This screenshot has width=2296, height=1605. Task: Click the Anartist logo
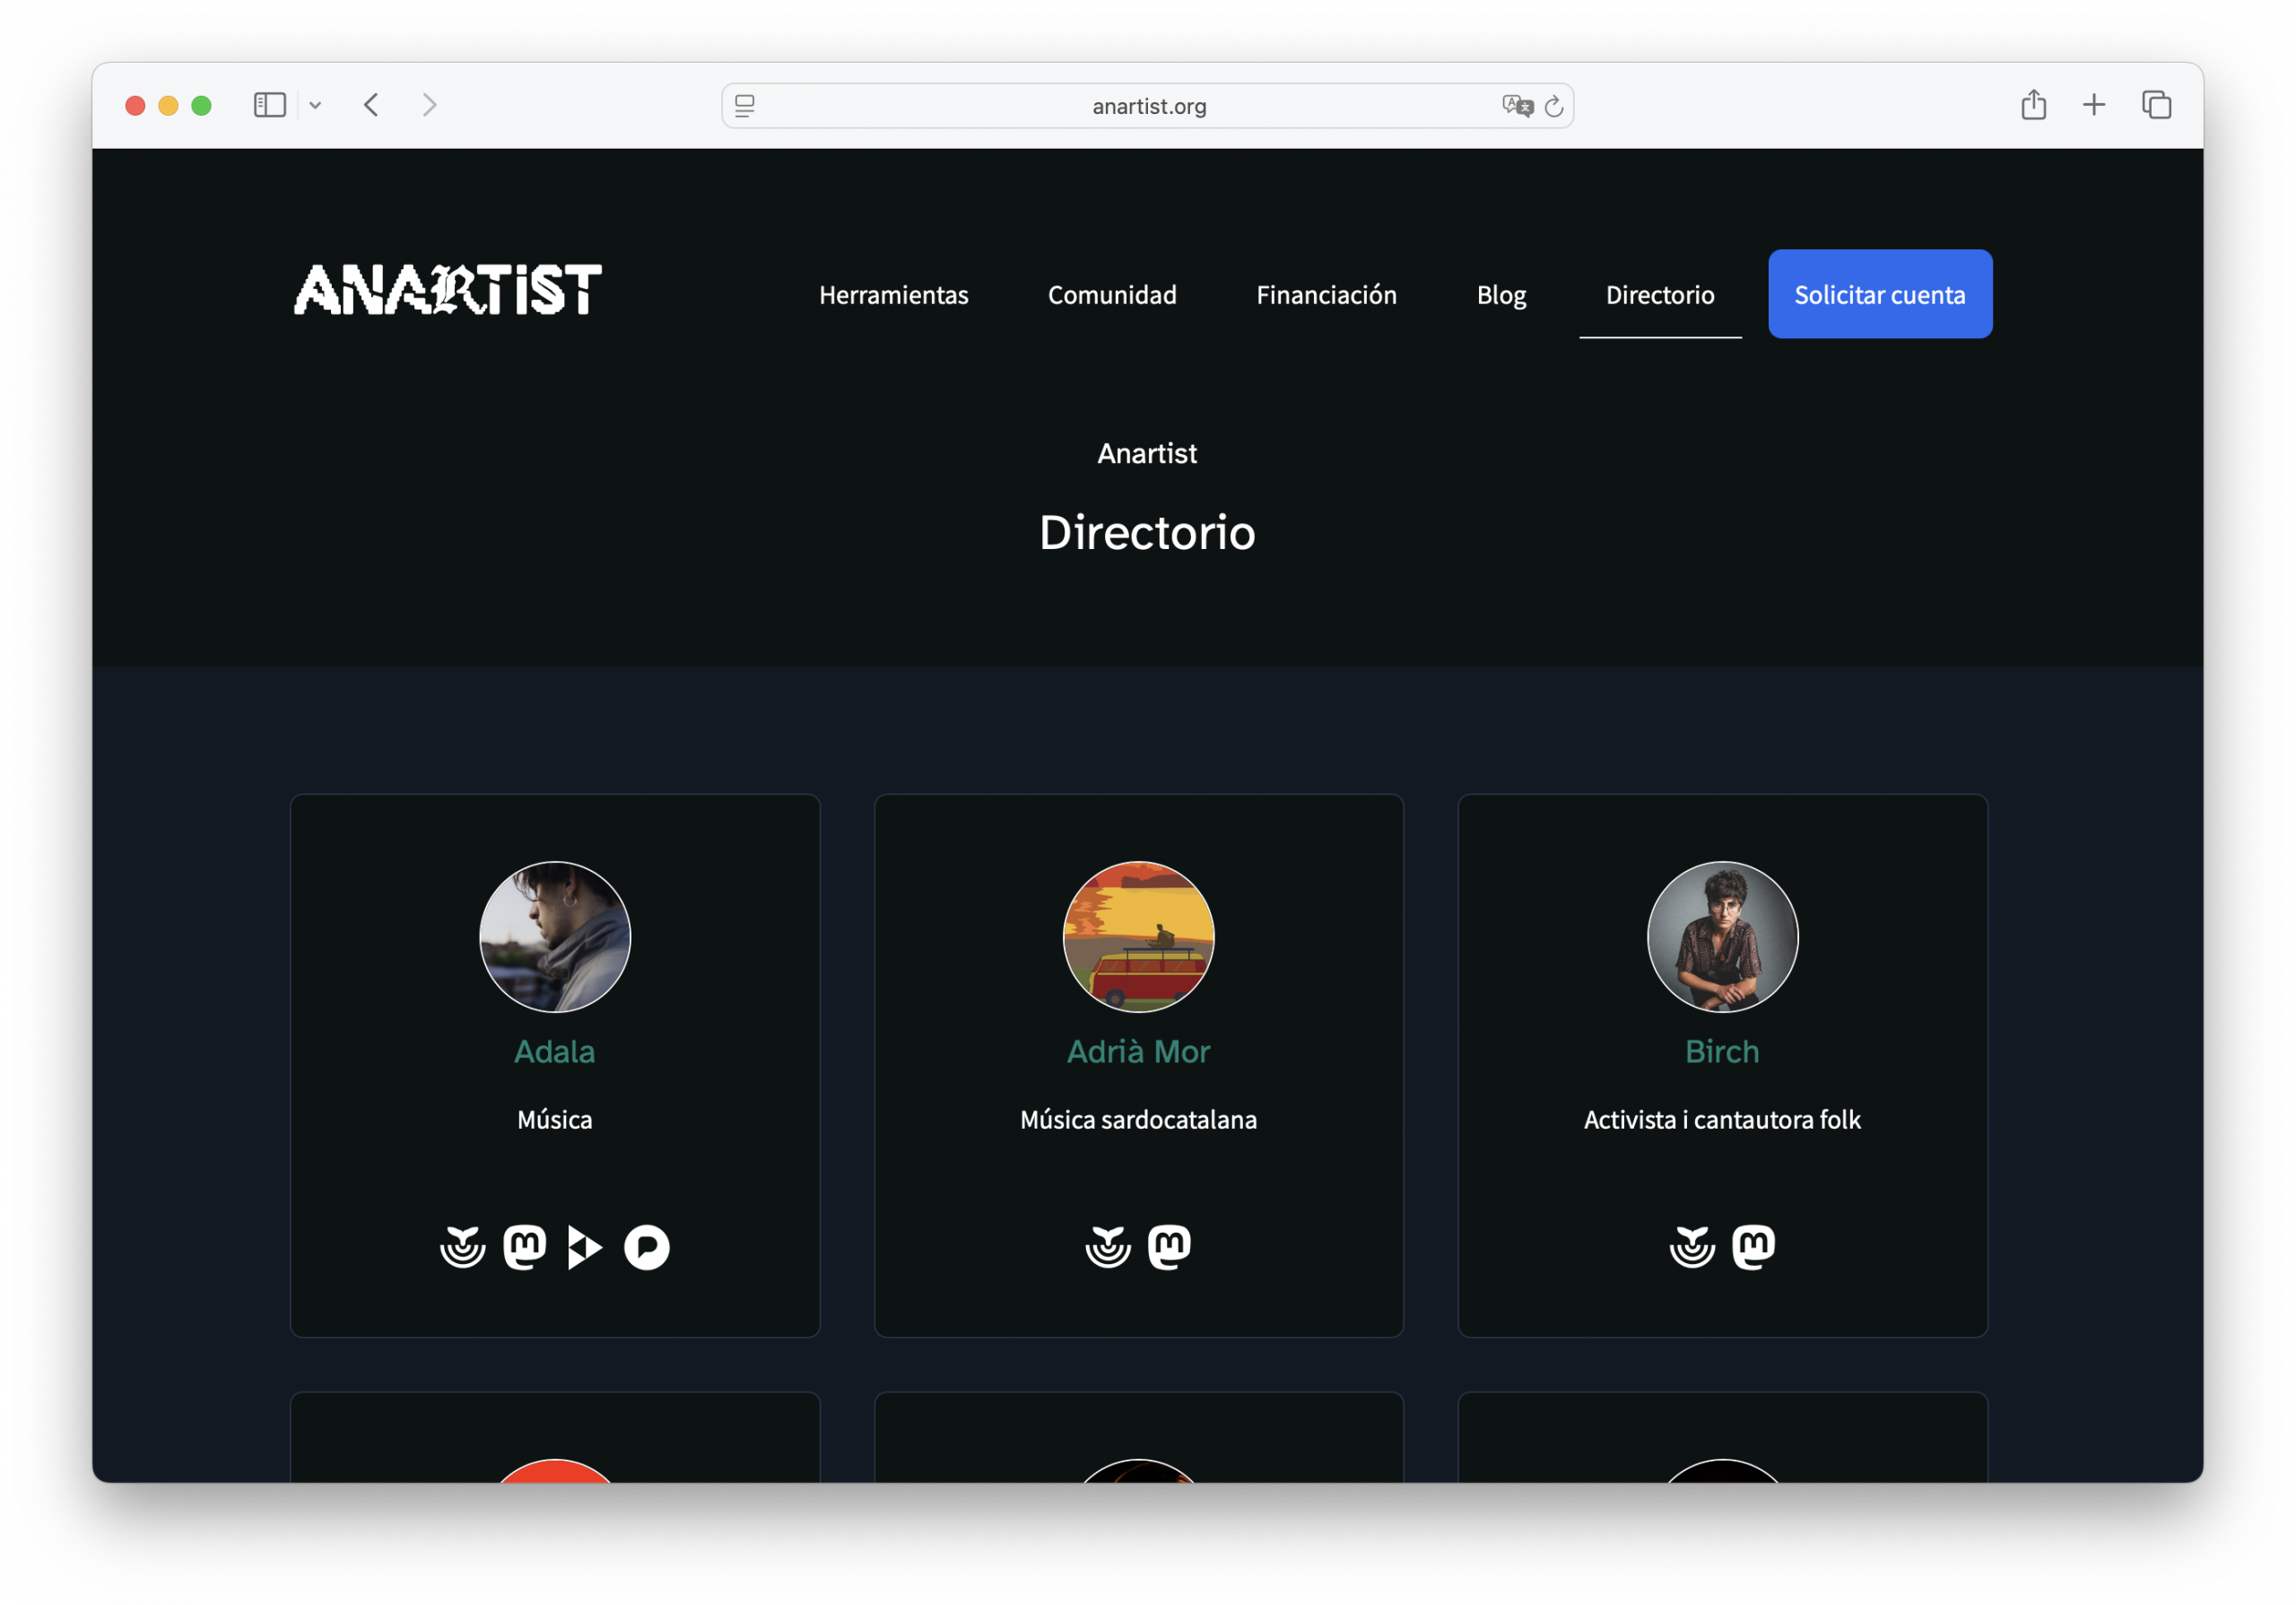pos(447,290)
